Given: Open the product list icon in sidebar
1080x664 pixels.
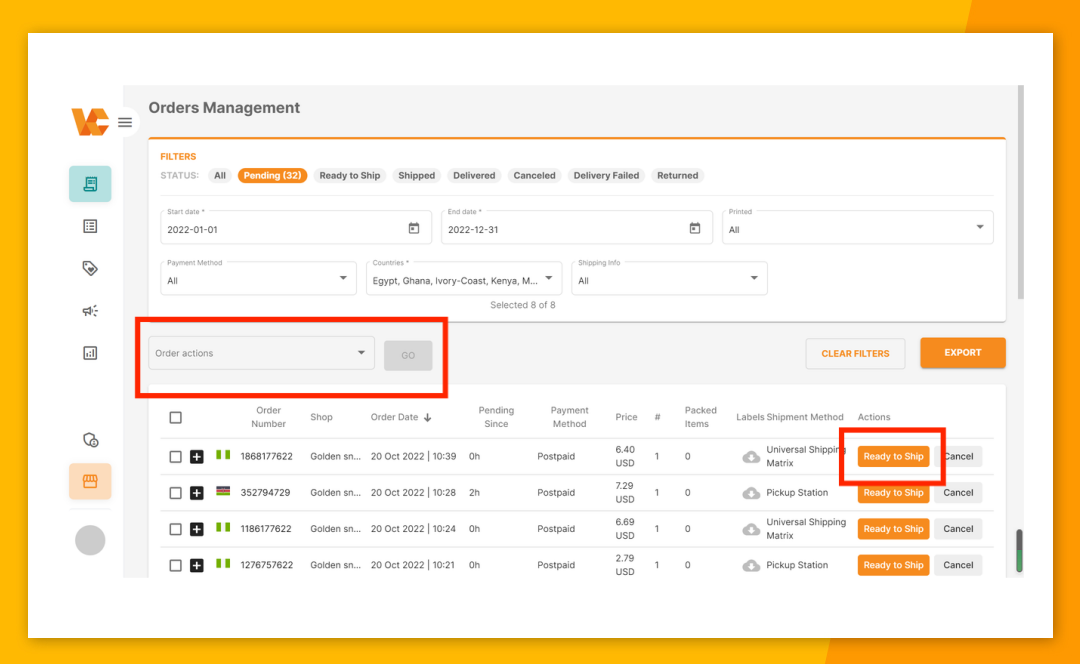Looking at the screenshot, I should [x=90, y=227].
